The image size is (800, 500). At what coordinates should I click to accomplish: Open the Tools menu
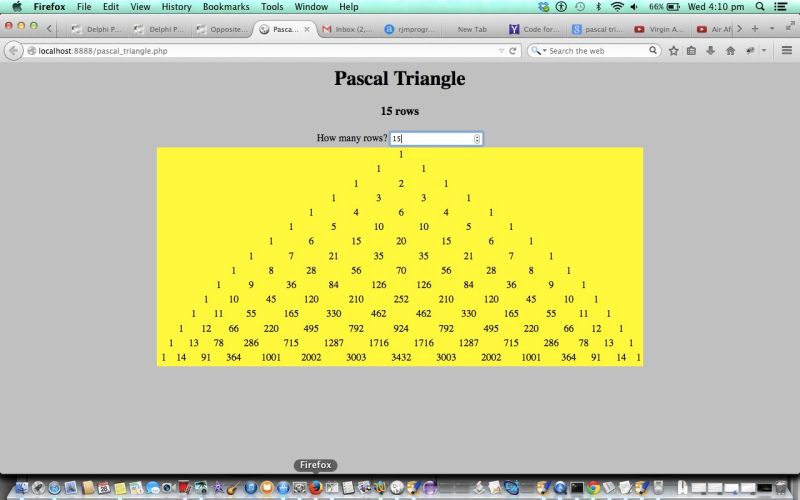point(272,7)
